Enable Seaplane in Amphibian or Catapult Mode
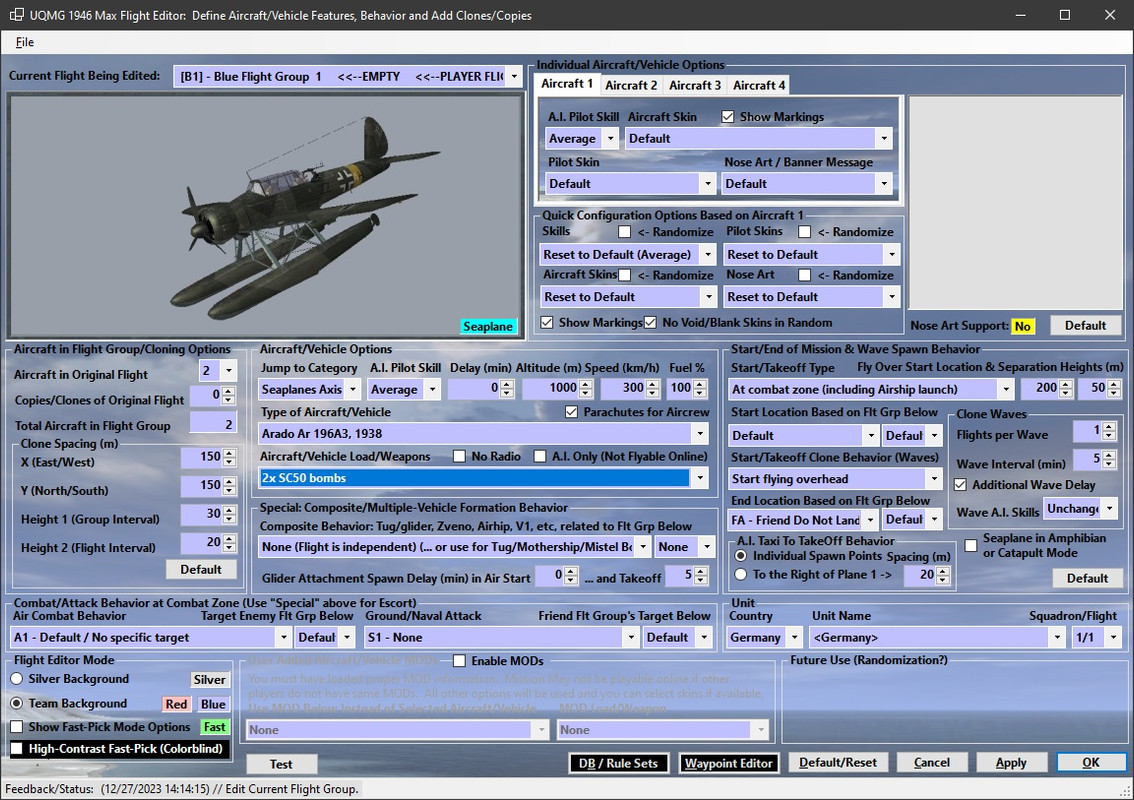The width and height of the screenshot is (1134, 800). 971,545
